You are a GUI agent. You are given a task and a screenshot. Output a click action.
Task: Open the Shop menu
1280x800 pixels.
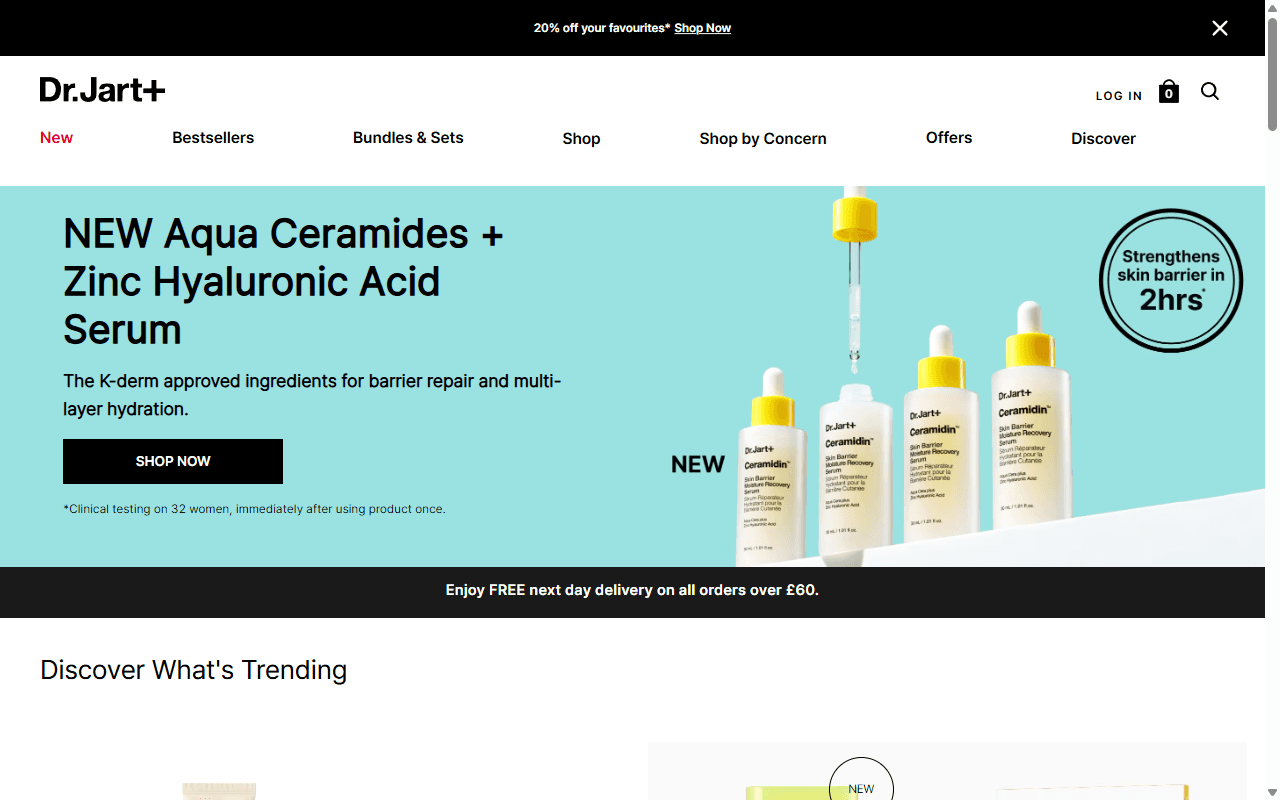pyautogui.click(x=581, y=139)
